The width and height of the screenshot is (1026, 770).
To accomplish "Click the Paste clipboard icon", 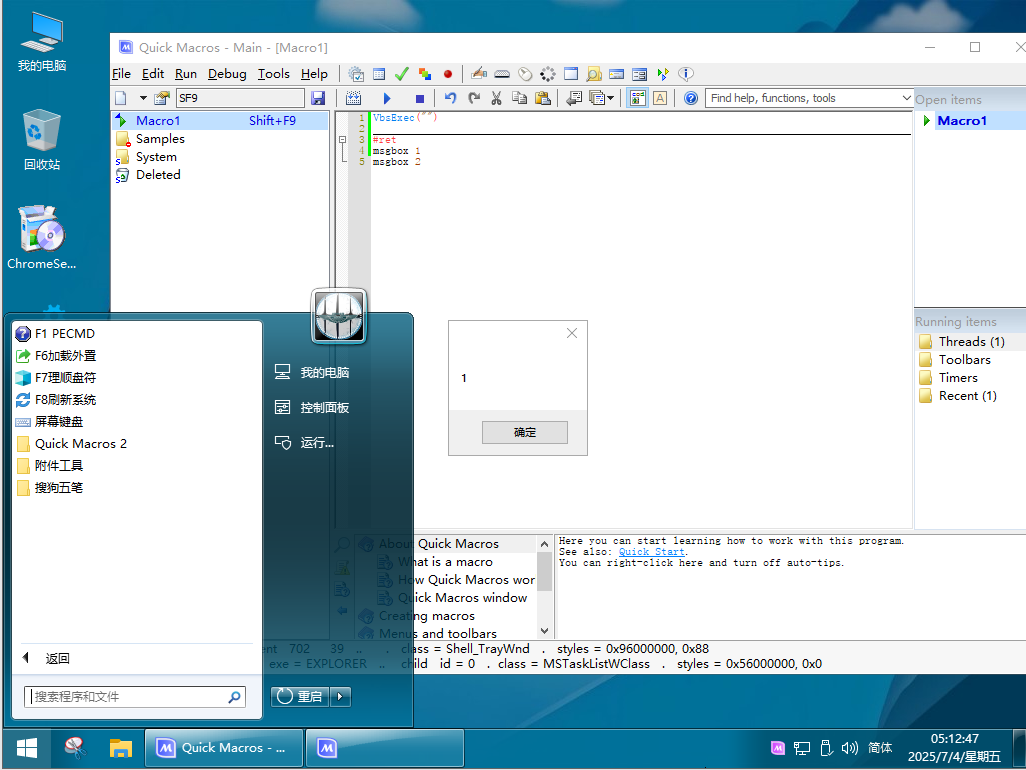I will tap(542, 98).
